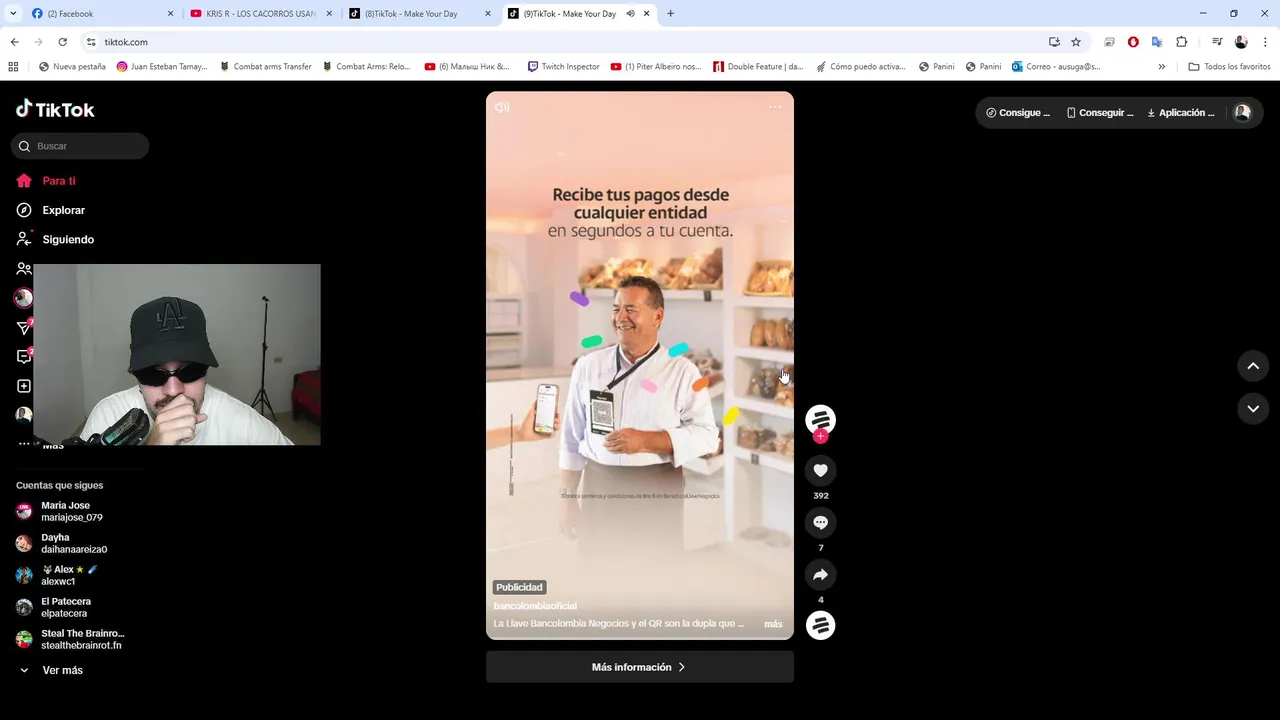Open the Twitch Inspector bookmark
The width and height of the screenshot is (1280, 720).
[x=563, y=67]
